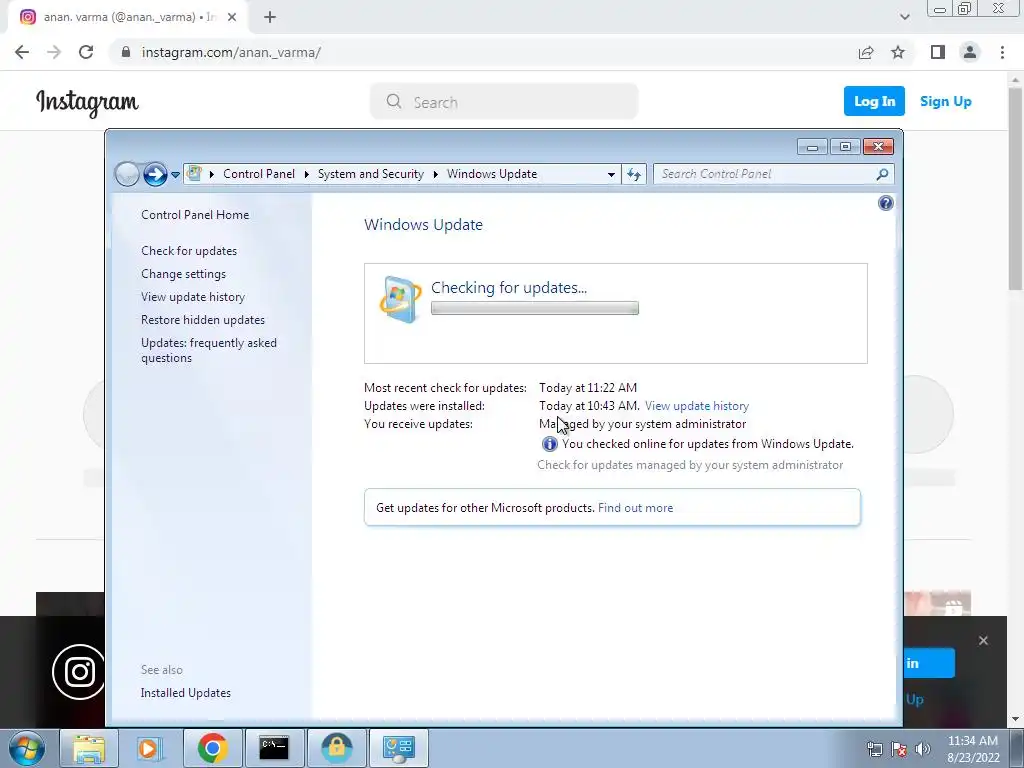The width and height of the screenshot is (1024, 768).
Task: Click the Instagram camera logo in bottom banner
Action: click(79, 672)
